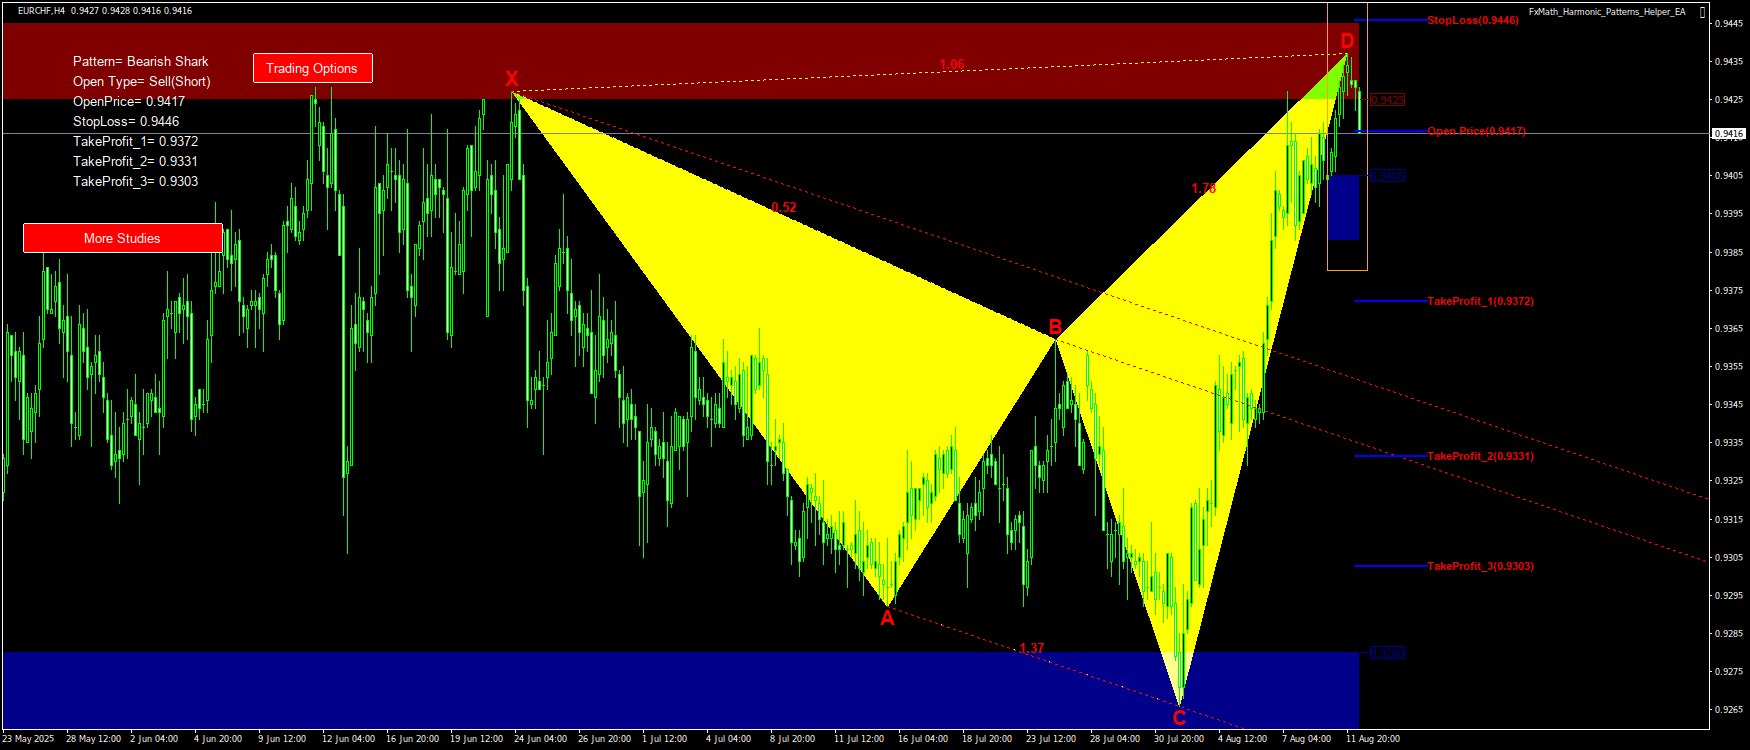Image resolution: width=1750 pixels, height=750 pixels.
Task: Open the More Studies panel
Action: click(x=122, y=238)
